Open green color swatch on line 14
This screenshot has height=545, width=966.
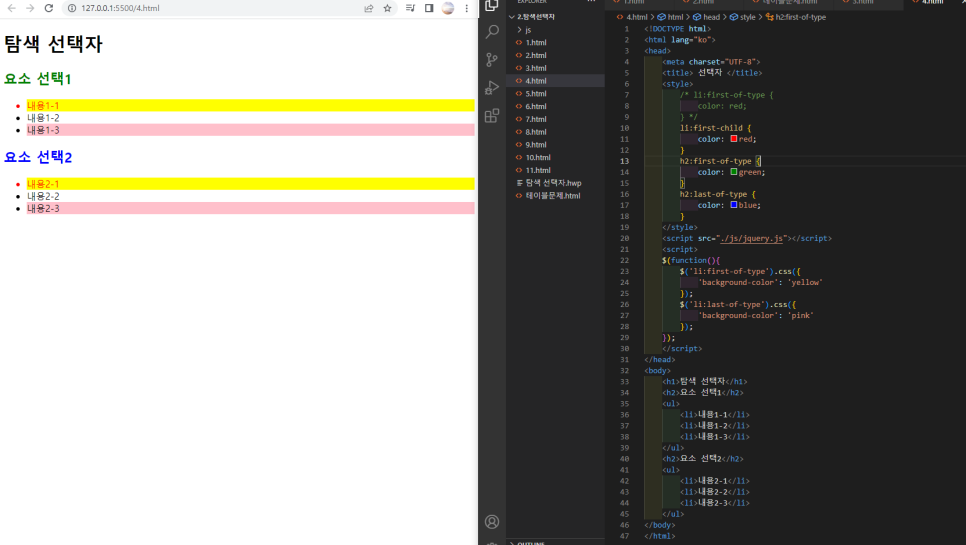click(734, 172)
